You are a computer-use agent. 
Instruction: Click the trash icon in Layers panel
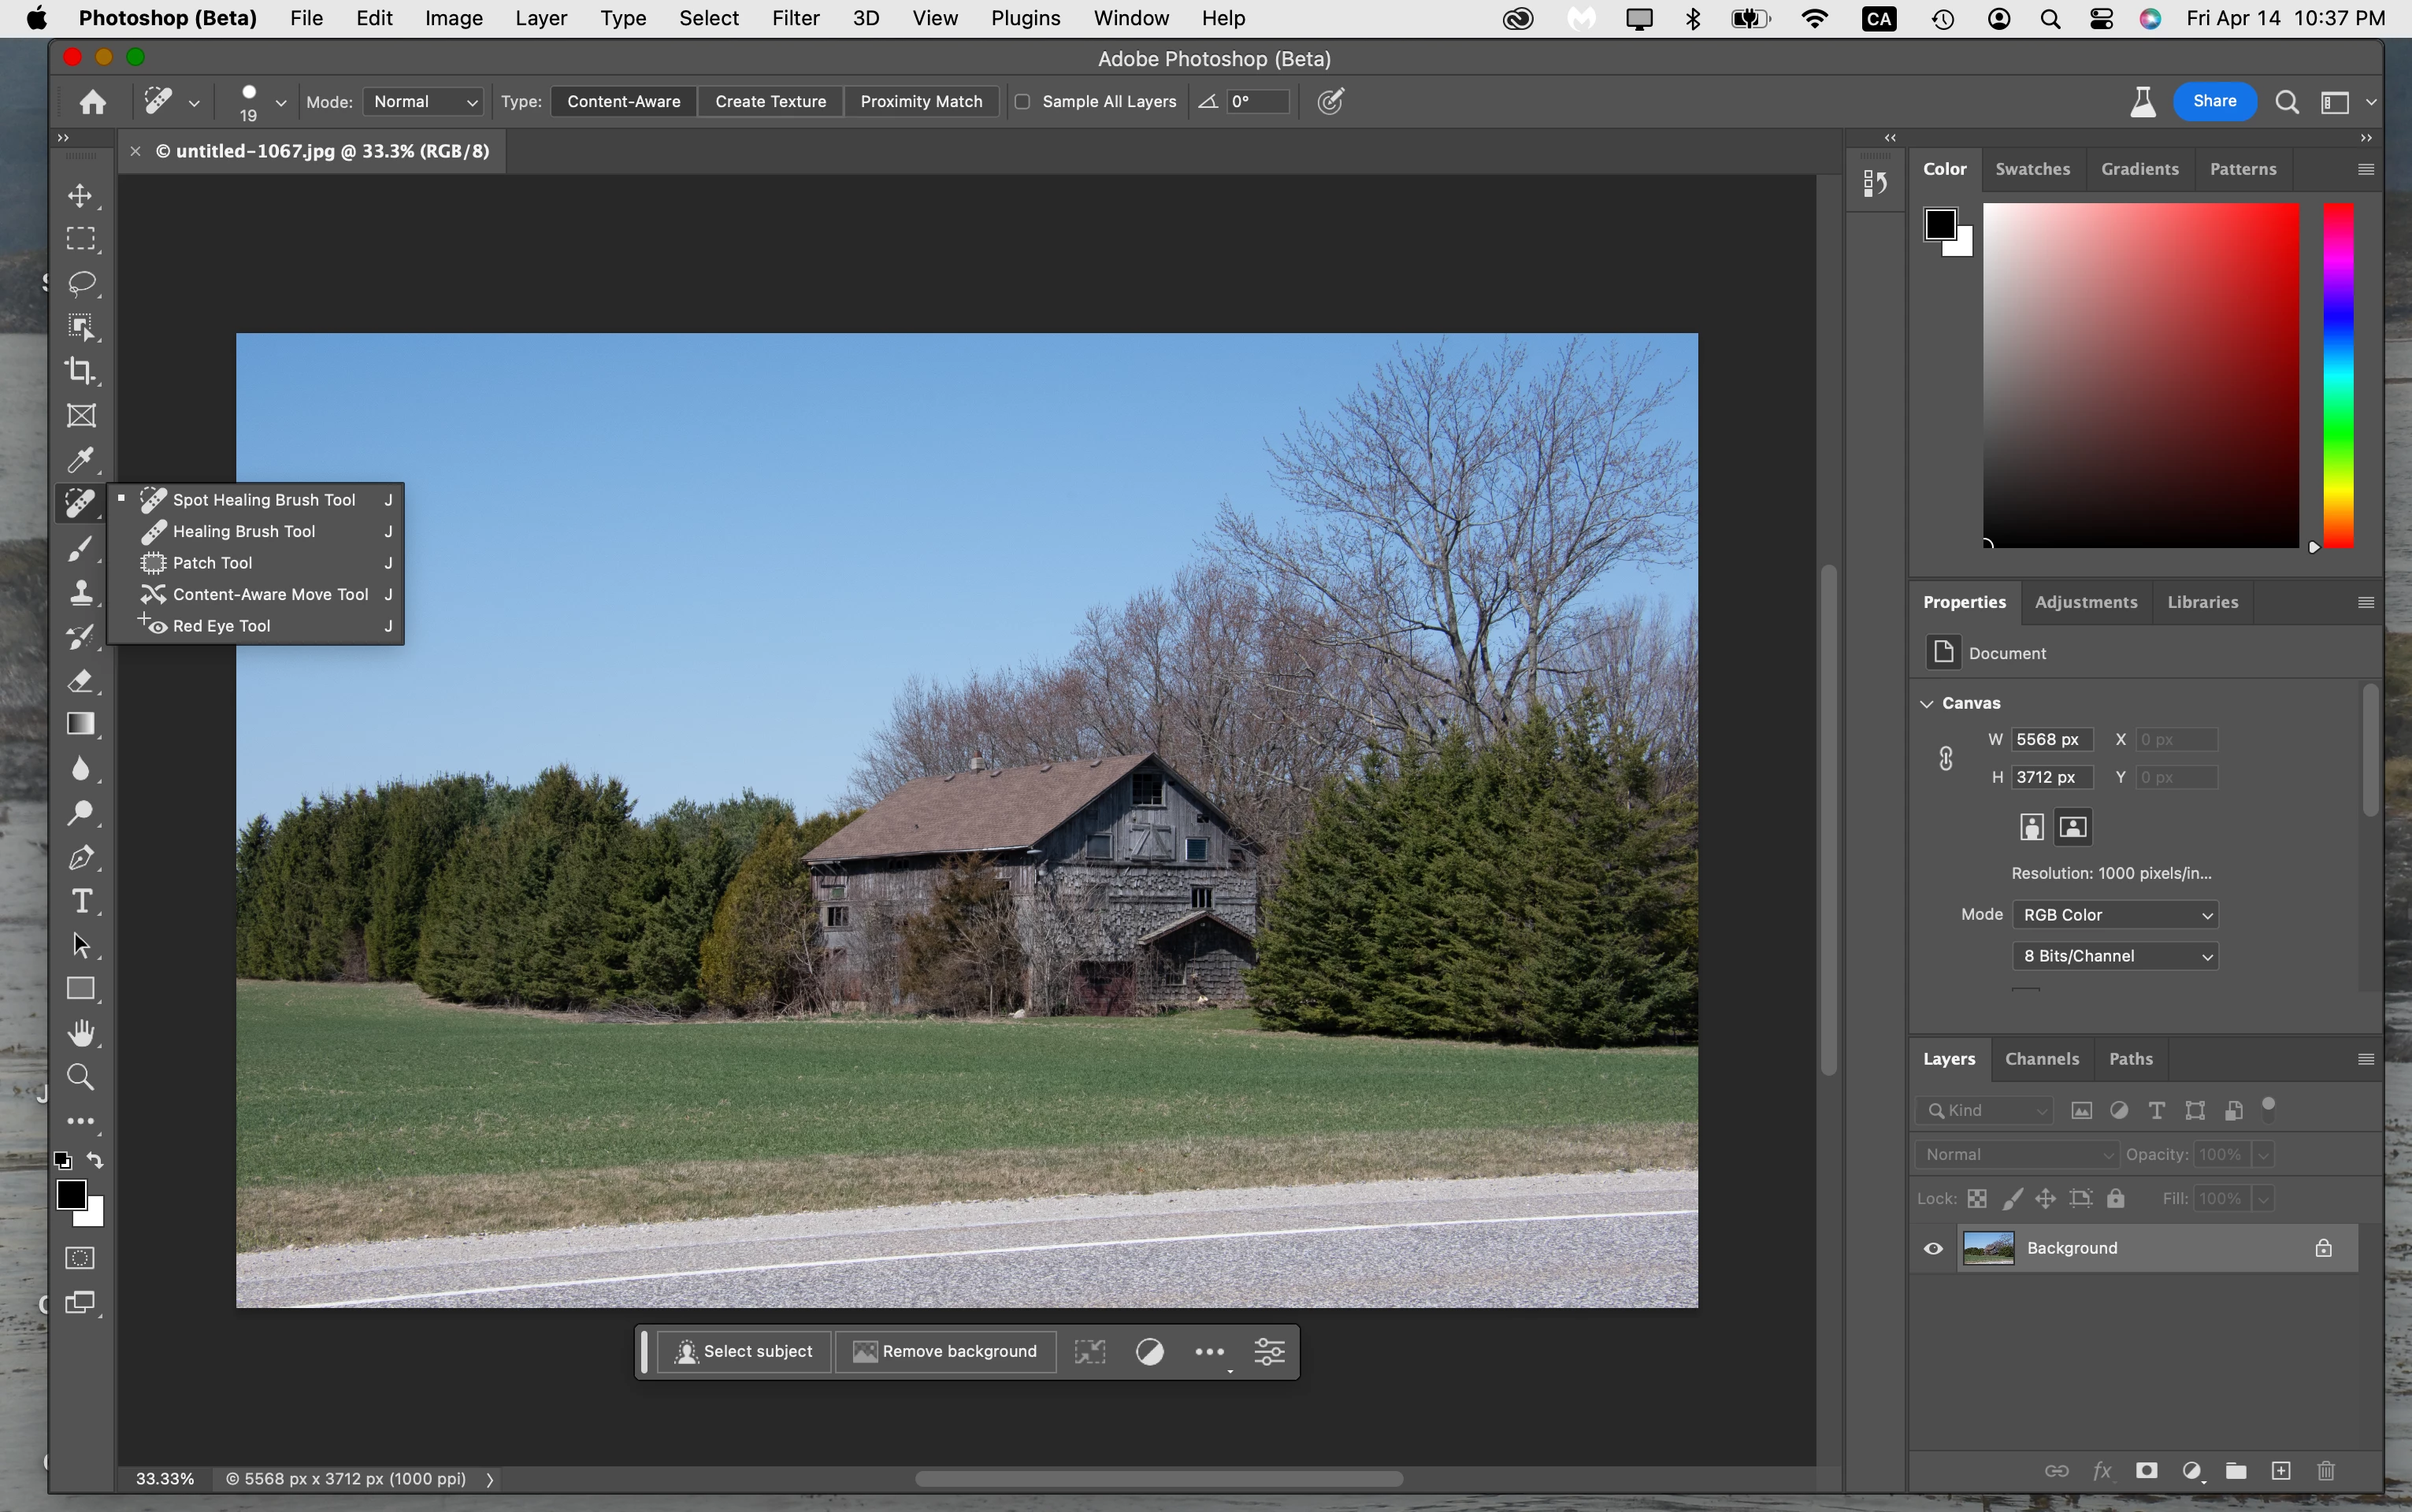pos(2326,1470)
